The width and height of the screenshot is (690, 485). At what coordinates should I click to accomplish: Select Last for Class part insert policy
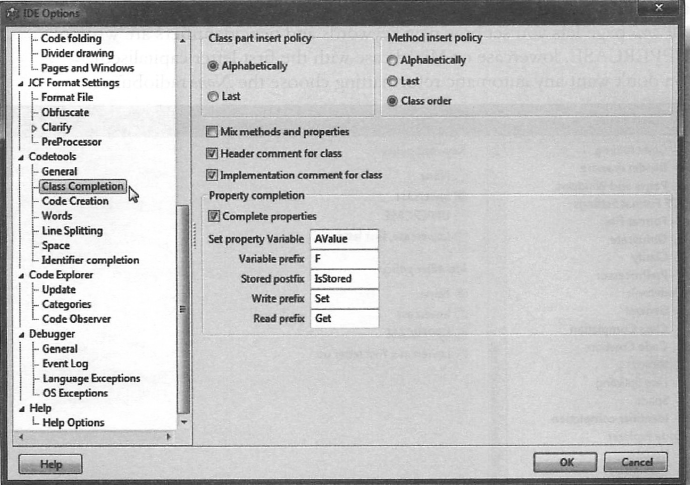click(x=213, y=96)
